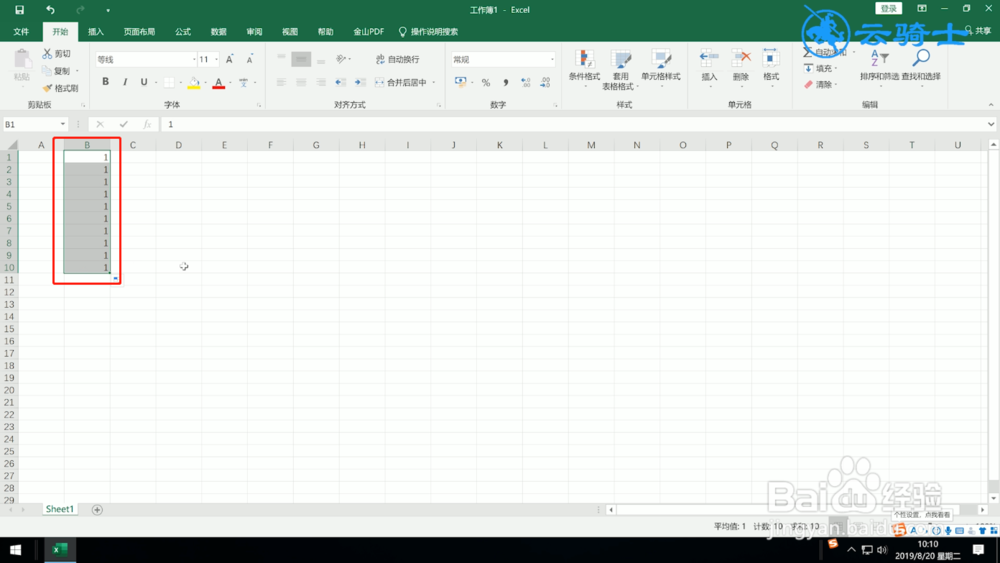This screenshot has width=1000, height=563.
Task: Toggle bold formatting
Action: click(105, 82)
